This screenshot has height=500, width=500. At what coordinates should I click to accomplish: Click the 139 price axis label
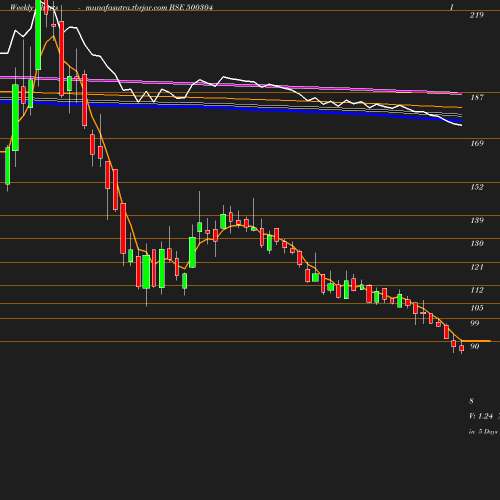click(x=477, y=220)
